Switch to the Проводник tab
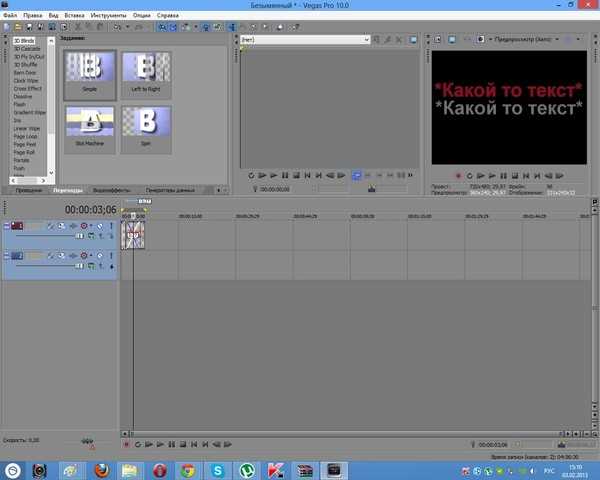This screenshot has width=600, height=480. click(x=29, y=190)
